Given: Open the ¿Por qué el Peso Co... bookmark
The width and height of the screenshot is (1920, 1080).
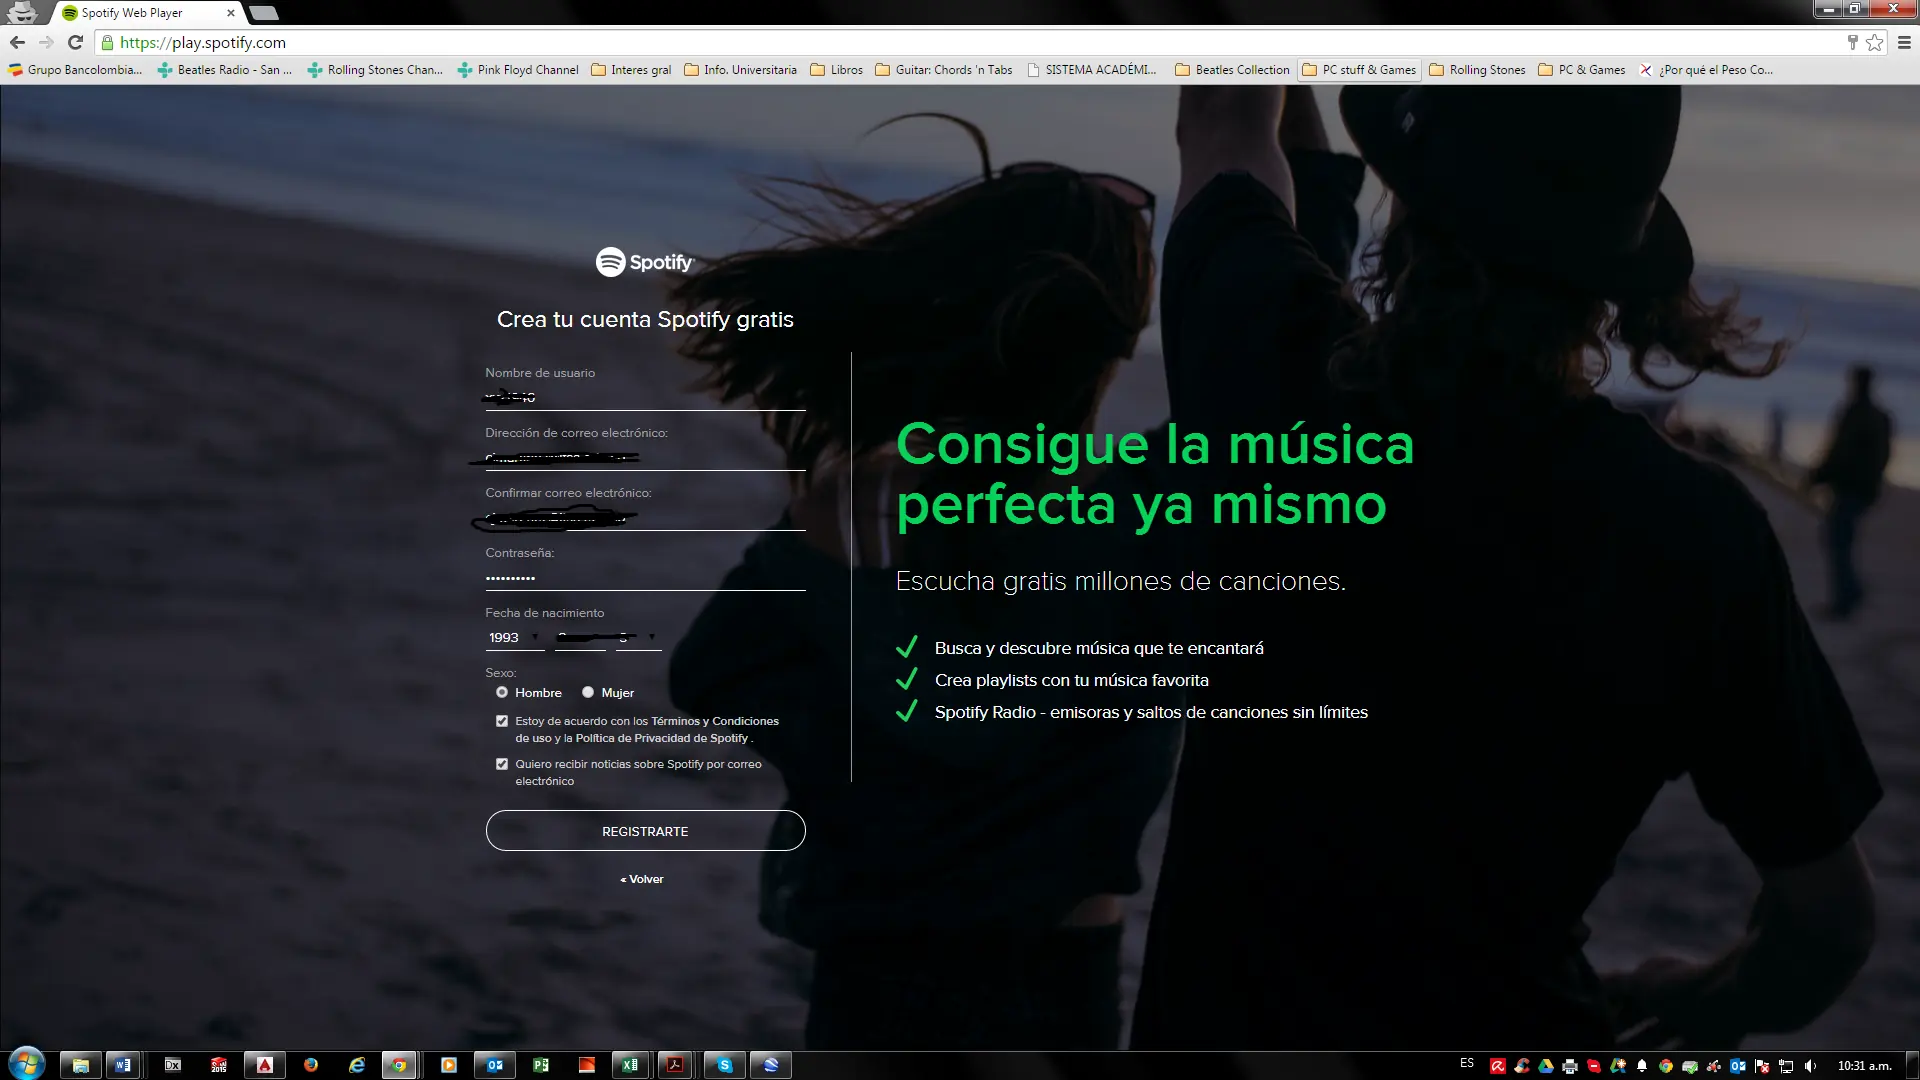Looking at the screenshot, I should pos(1706,70).
